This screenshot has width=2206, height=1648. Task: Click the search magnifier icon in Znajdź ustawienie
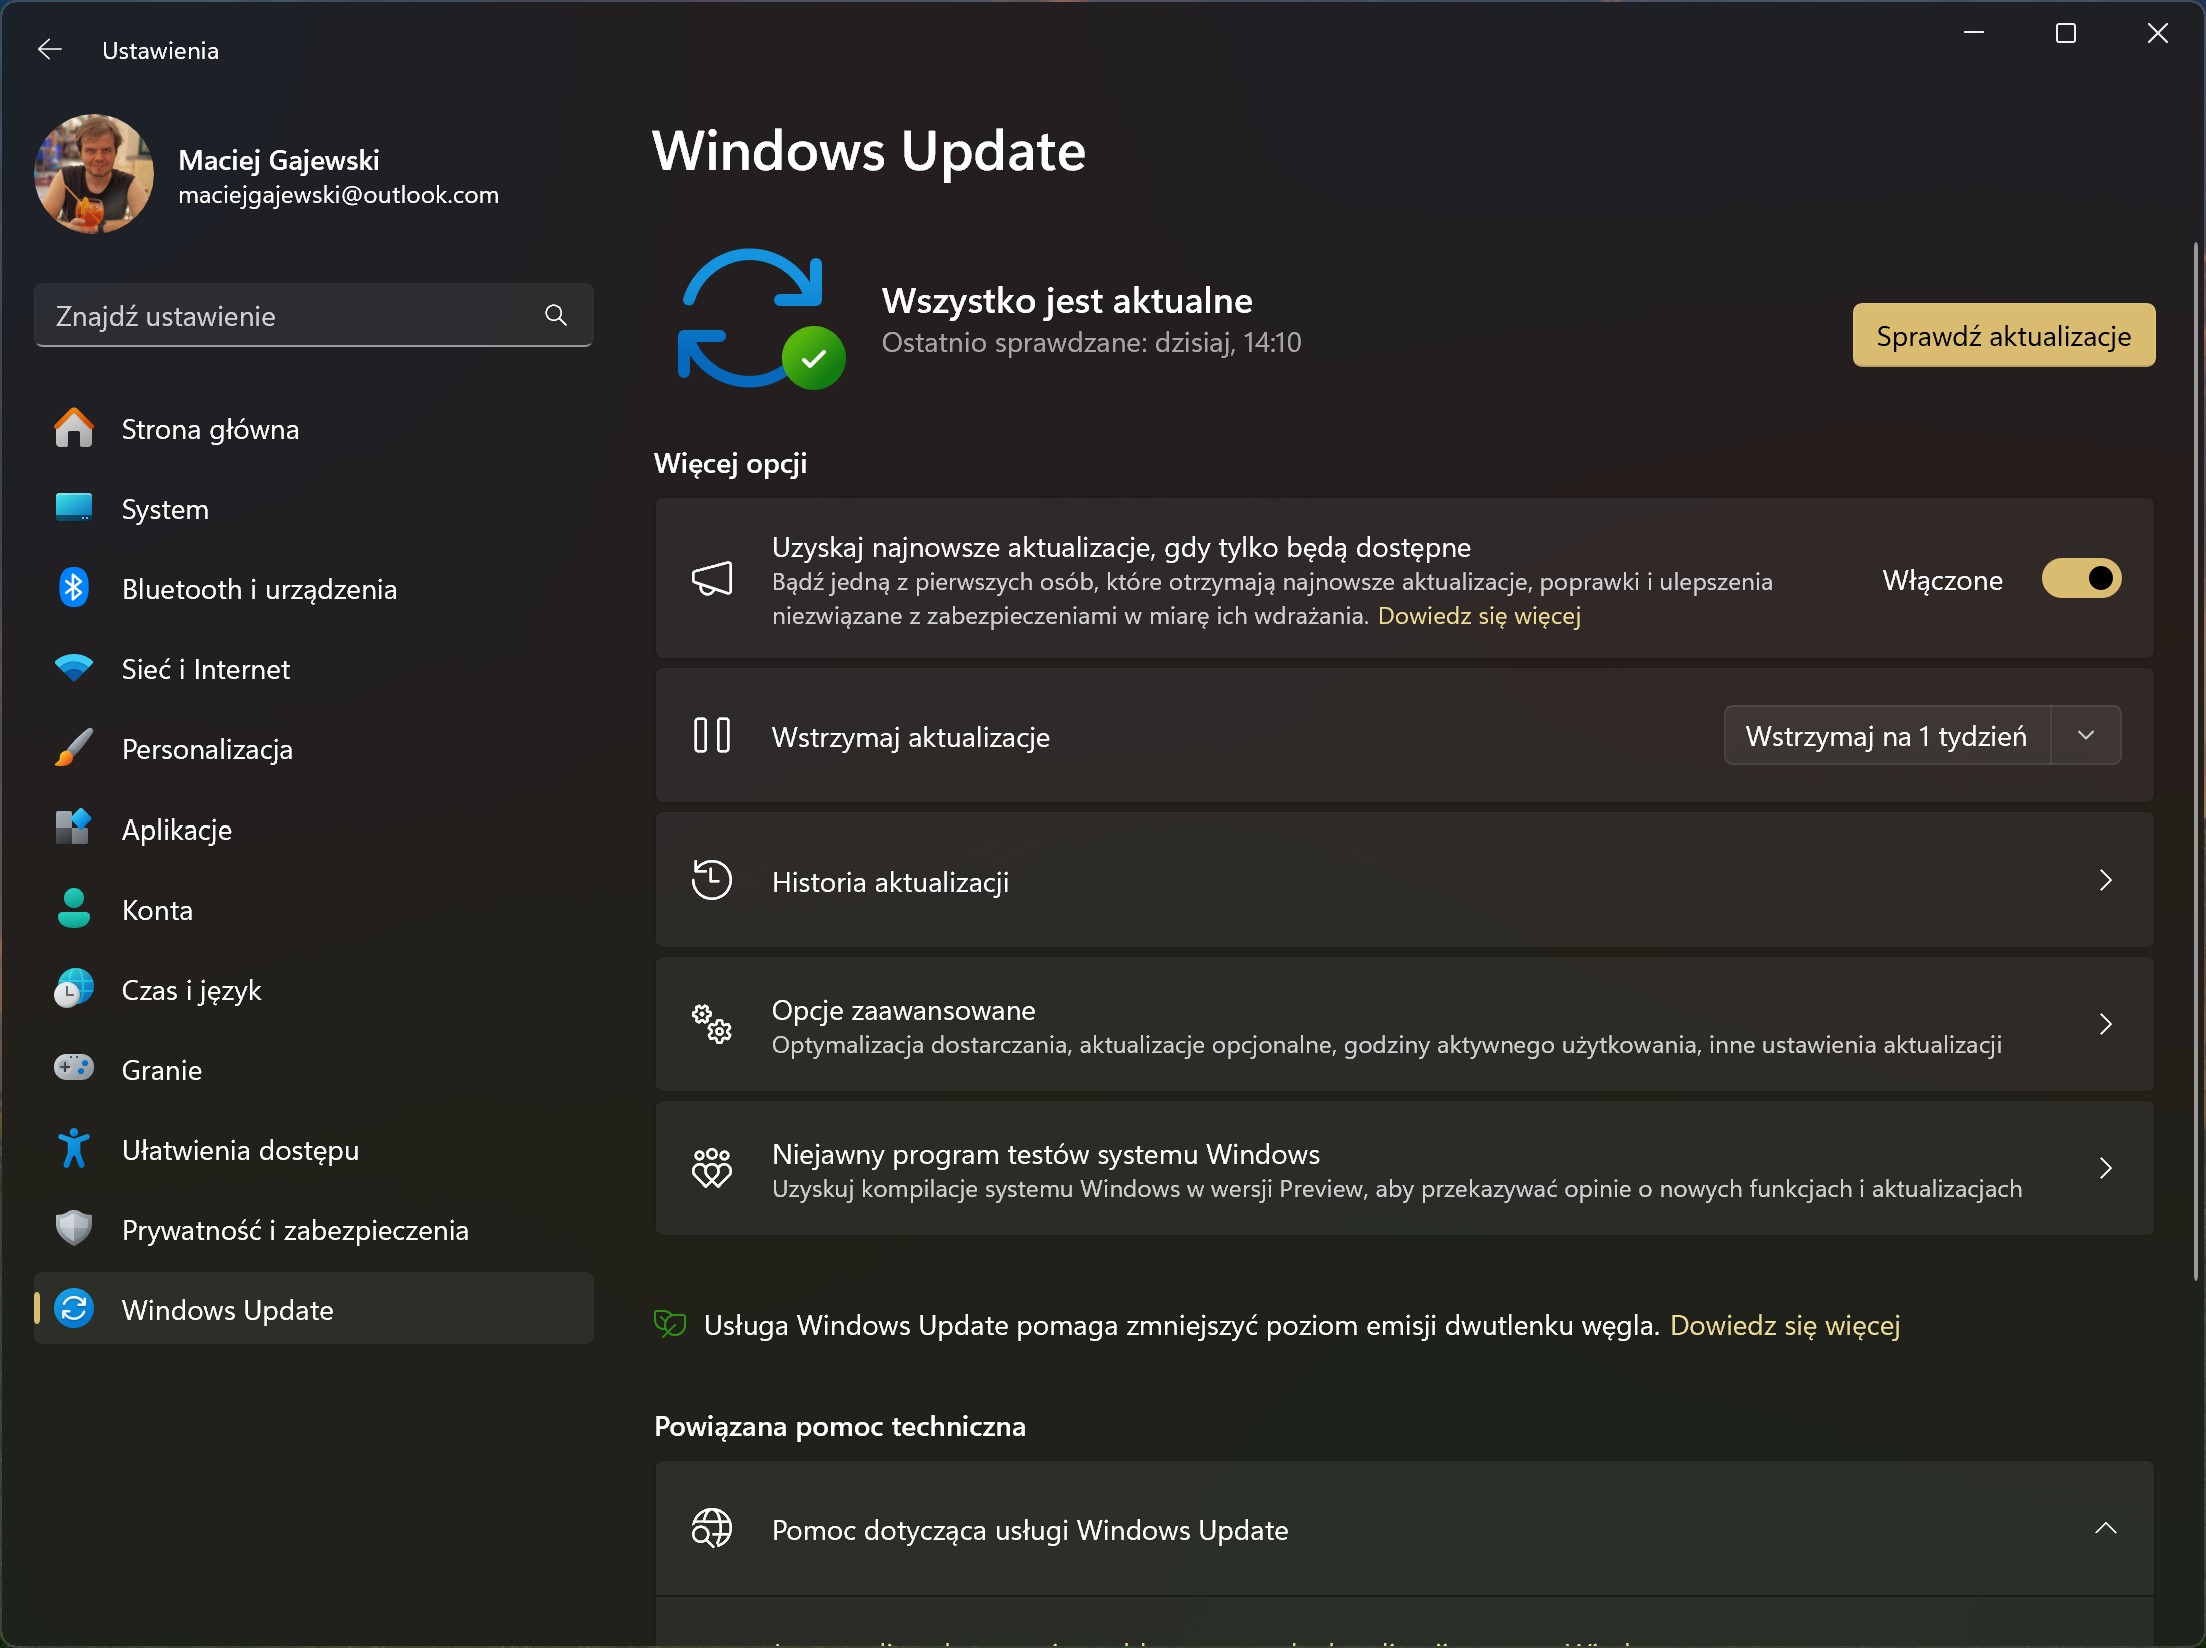[x=555, y=316]
